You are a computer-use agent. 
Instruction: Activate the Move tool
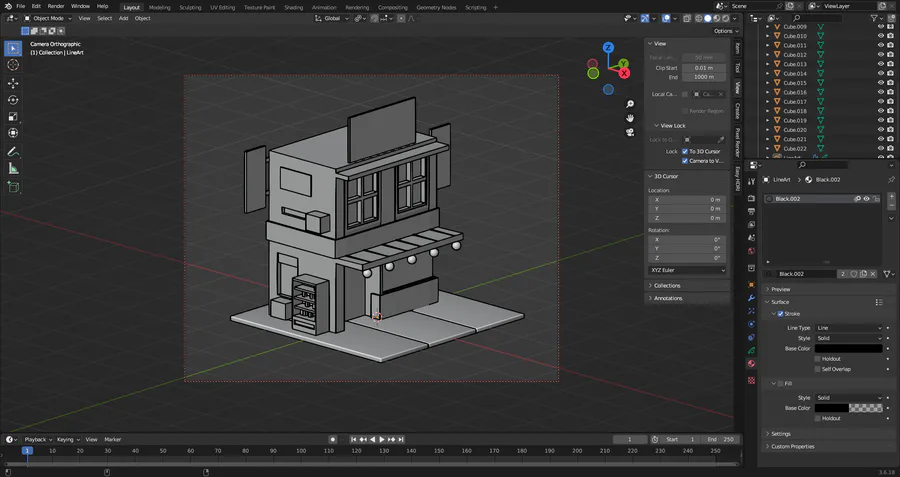13,83
